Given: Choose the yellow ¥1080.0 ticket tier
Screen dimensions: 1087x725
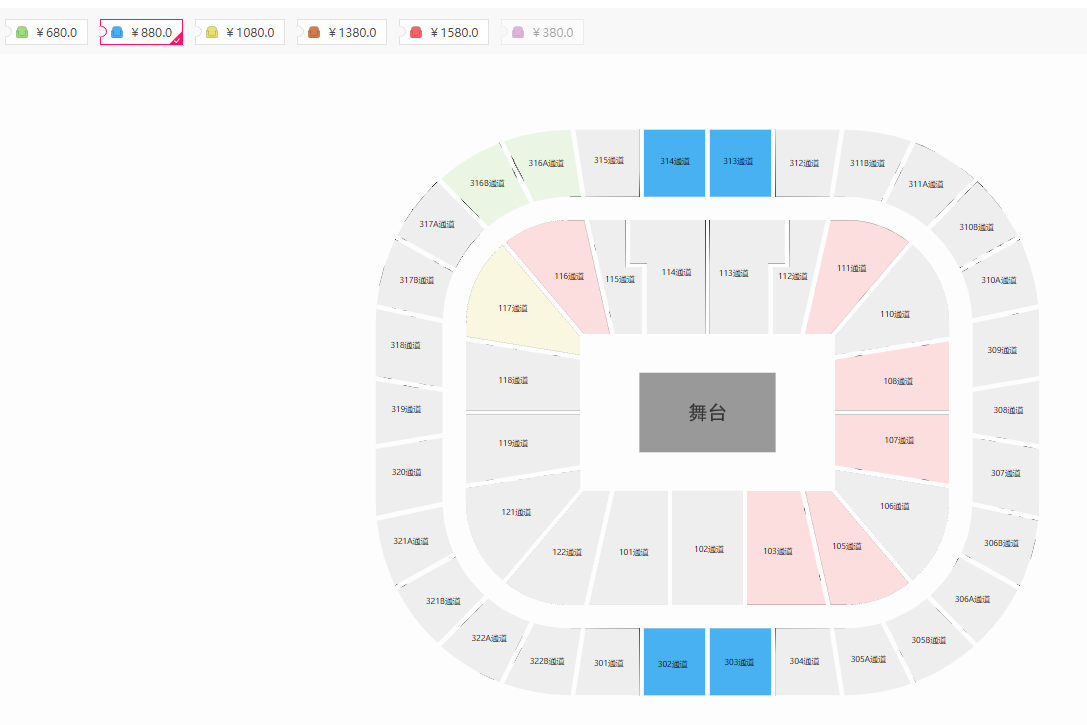Looking at the screenshot, I should coord(240,33).
